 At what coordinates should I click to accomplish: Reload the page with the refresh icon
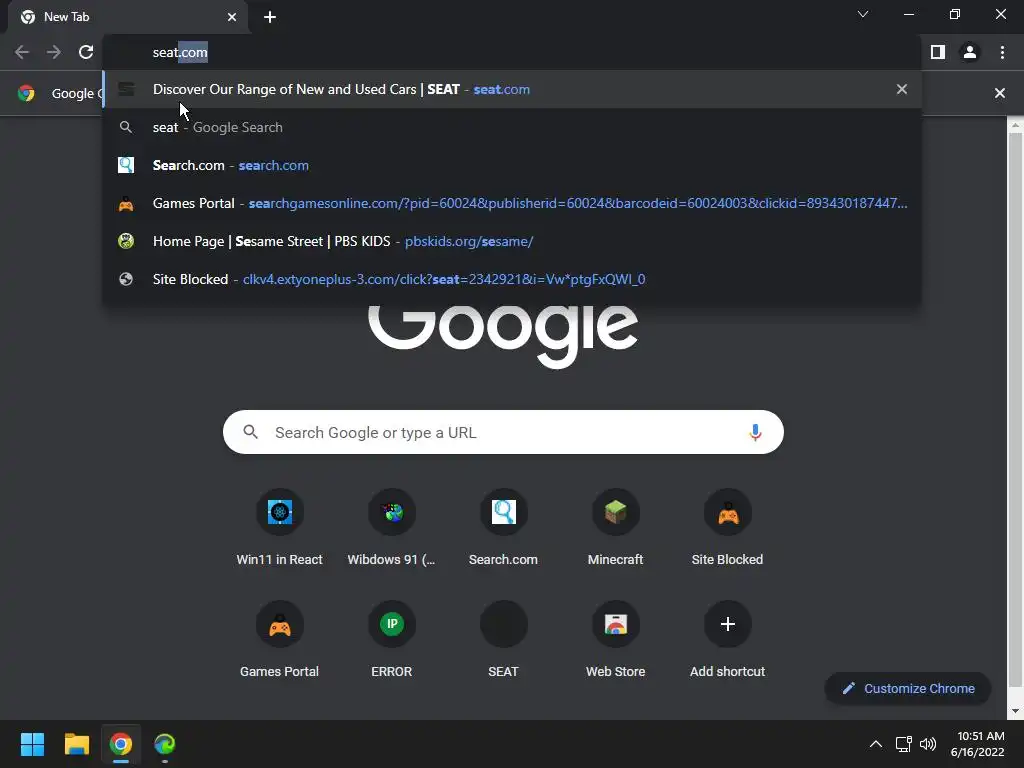tap(86, 52)
